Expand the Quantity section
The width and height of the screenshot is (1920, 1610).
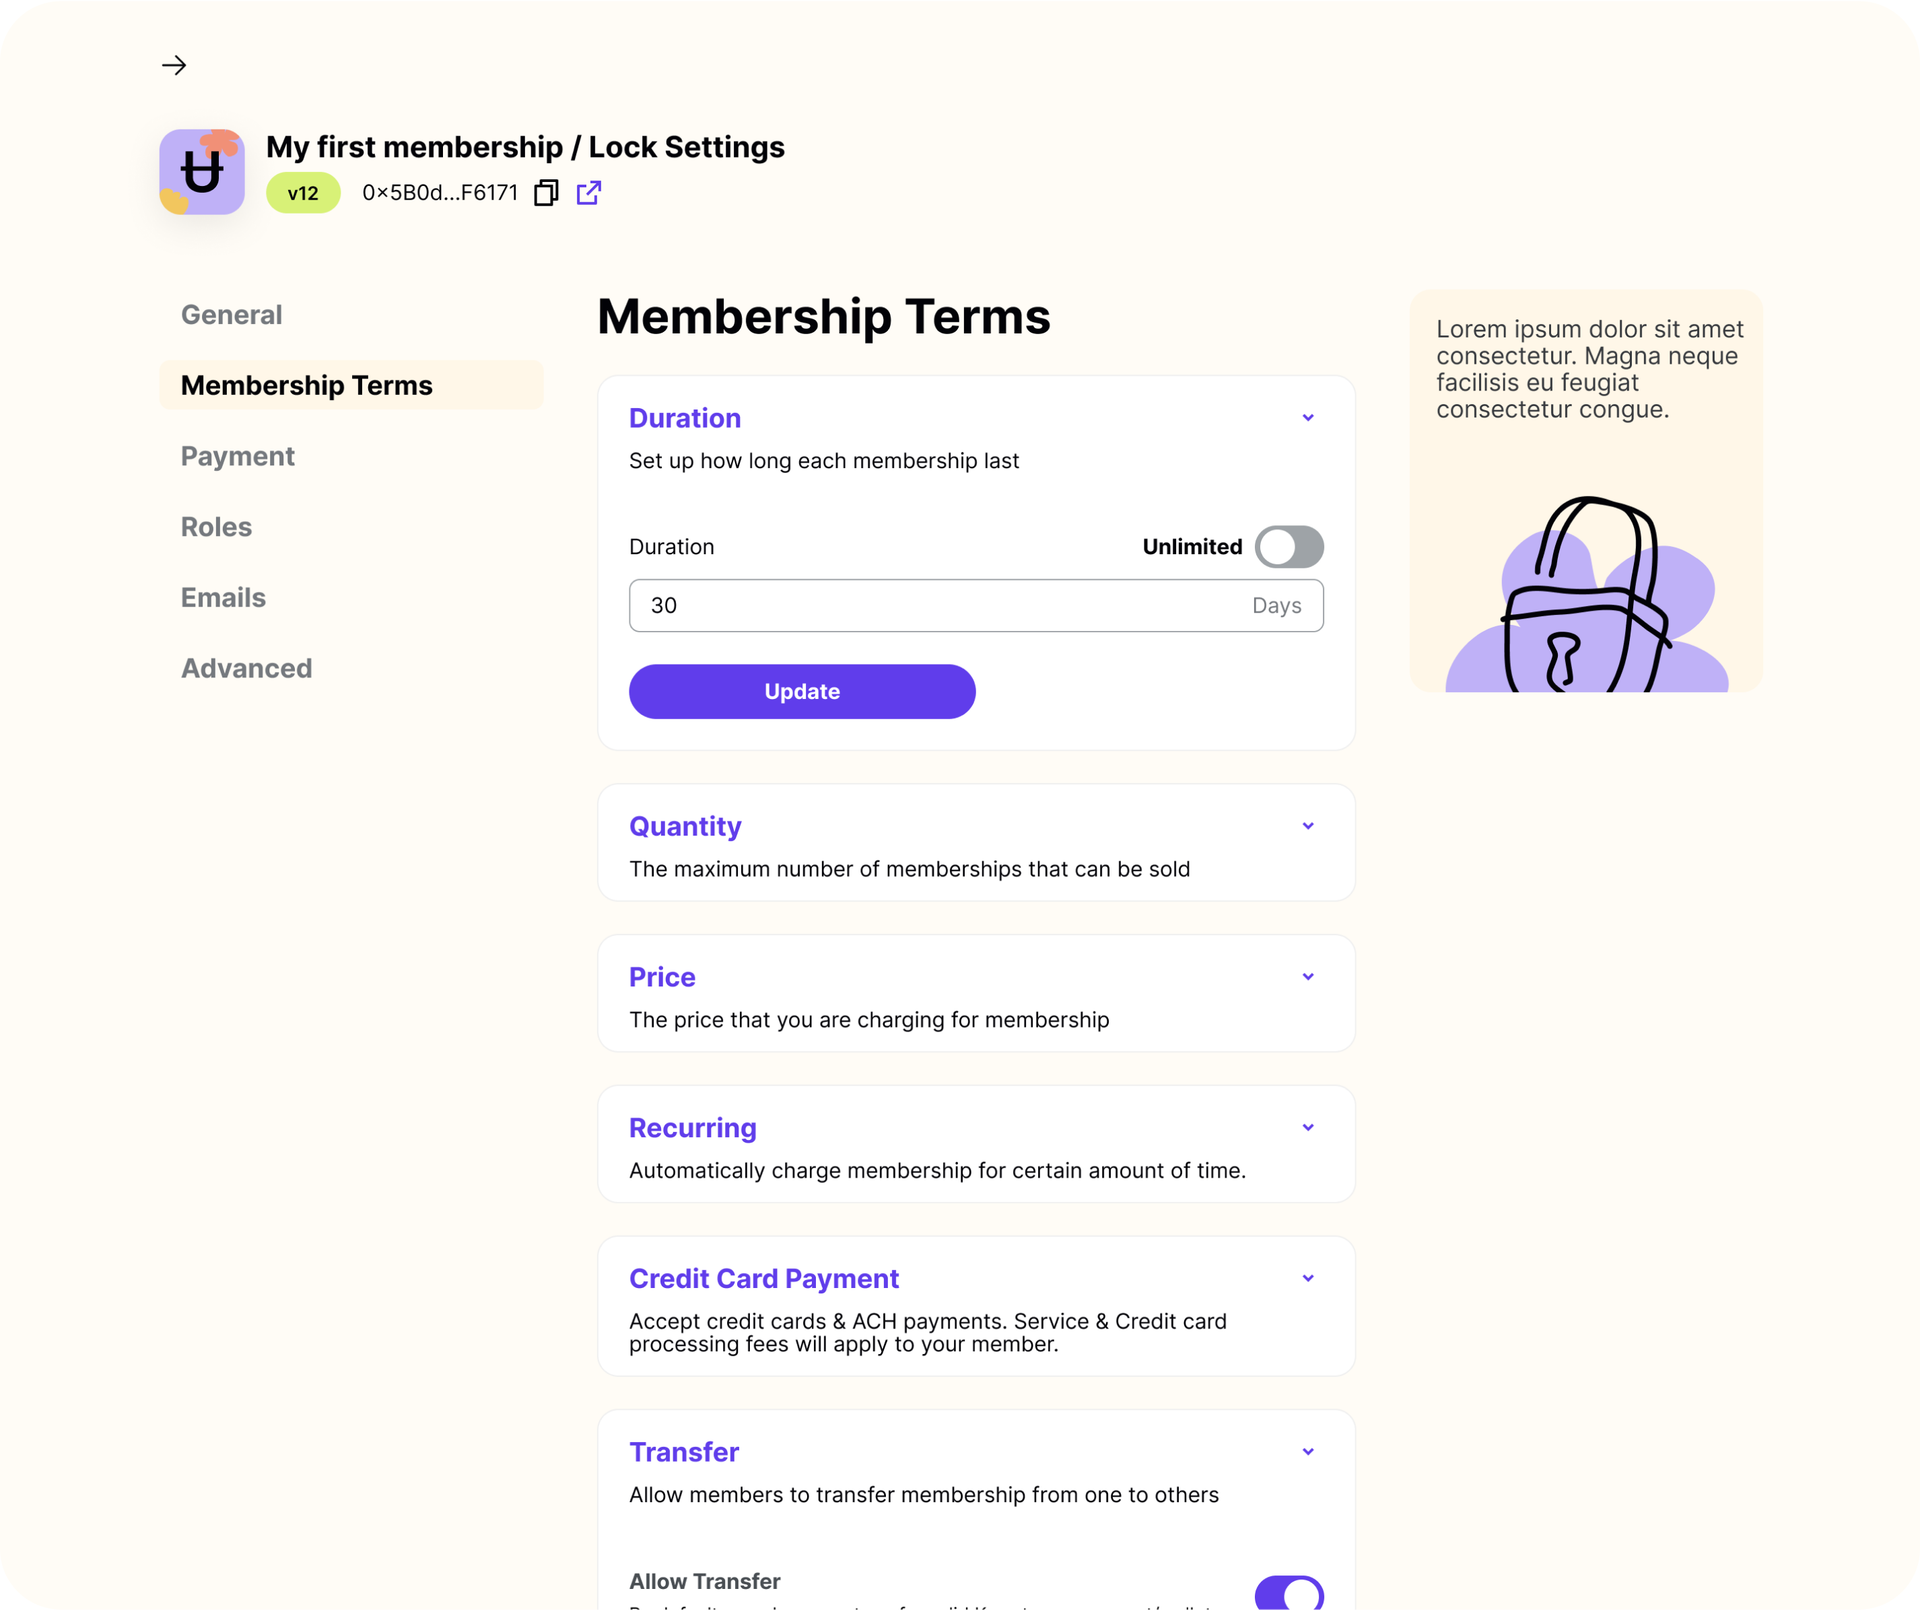coord(1307,826)
